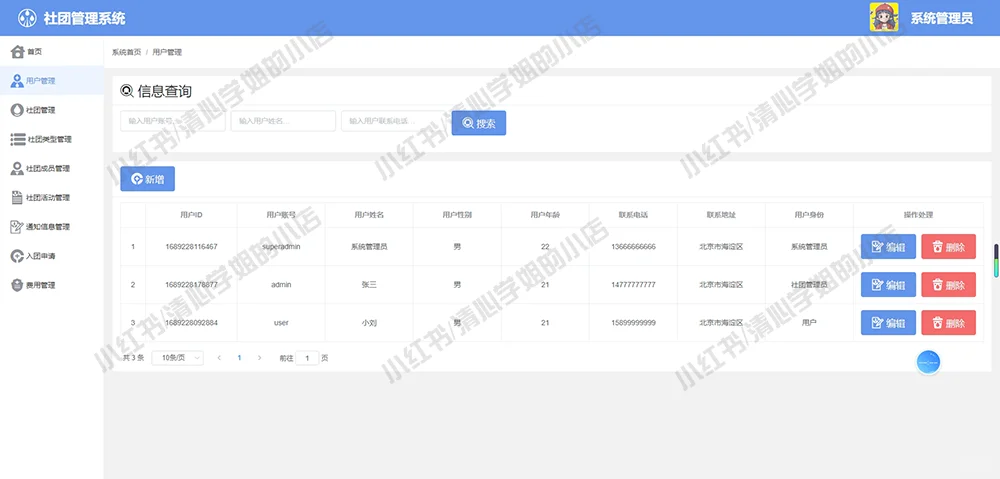Click the 社团活动管理 activity icon
1000x479 pixels.
tap(17, 198)
